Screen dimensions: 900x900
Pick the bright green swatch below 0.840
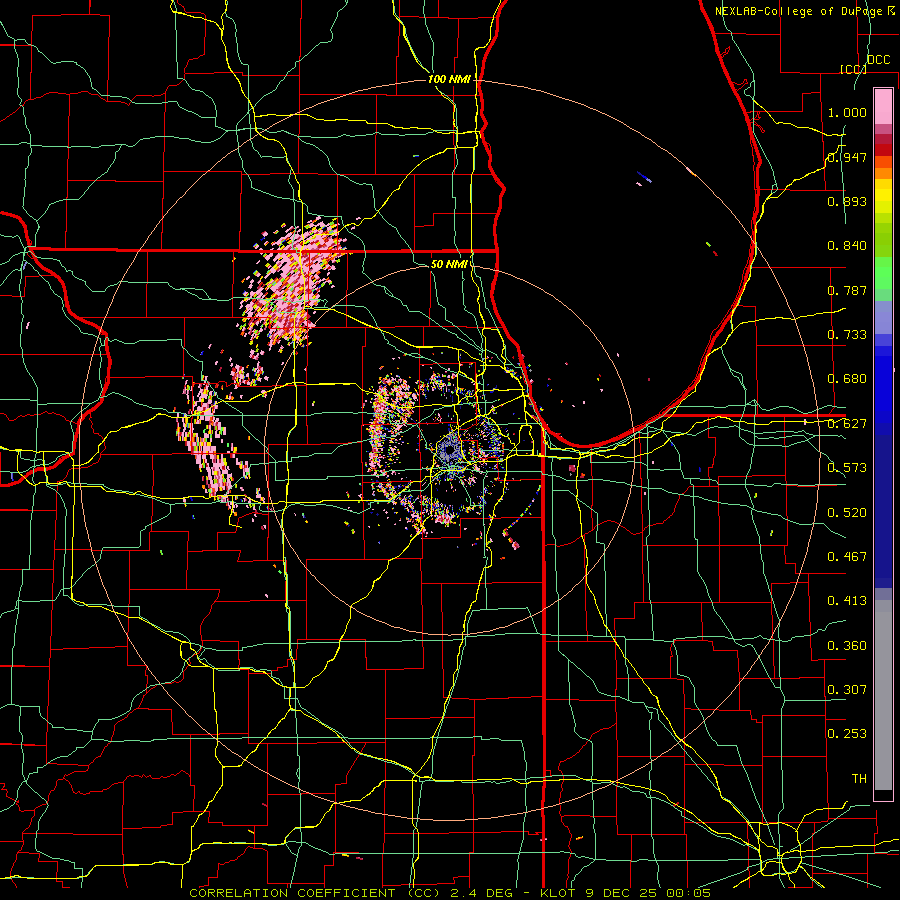883,271
